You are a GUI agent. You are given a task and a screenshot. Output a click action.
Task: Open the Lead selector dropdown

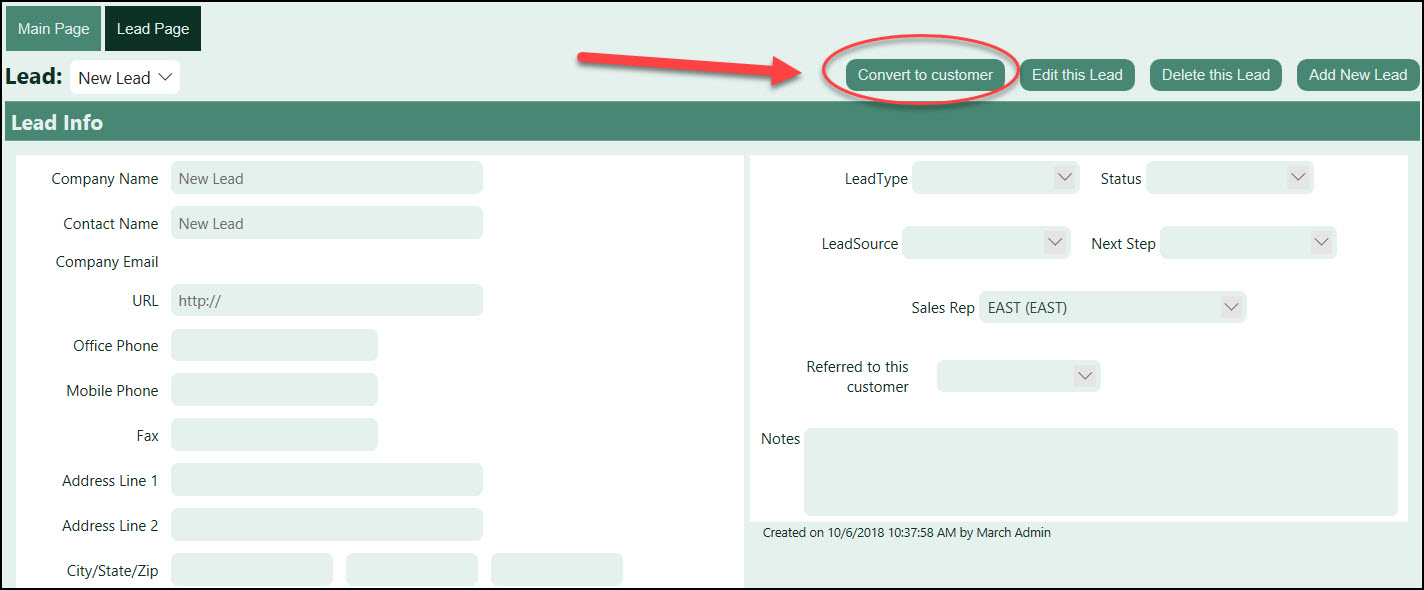pos(125,78)
